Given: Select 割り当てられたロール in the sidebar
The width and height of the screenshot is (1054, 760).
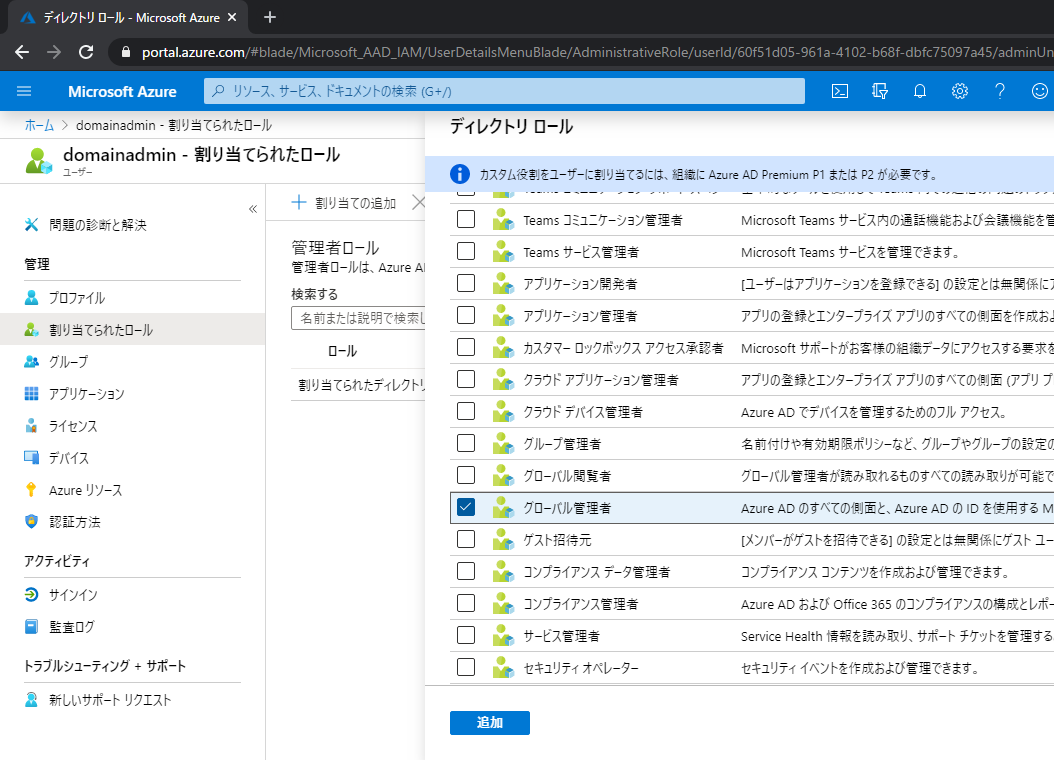Looking at the screenshot, I should (132, 329).
